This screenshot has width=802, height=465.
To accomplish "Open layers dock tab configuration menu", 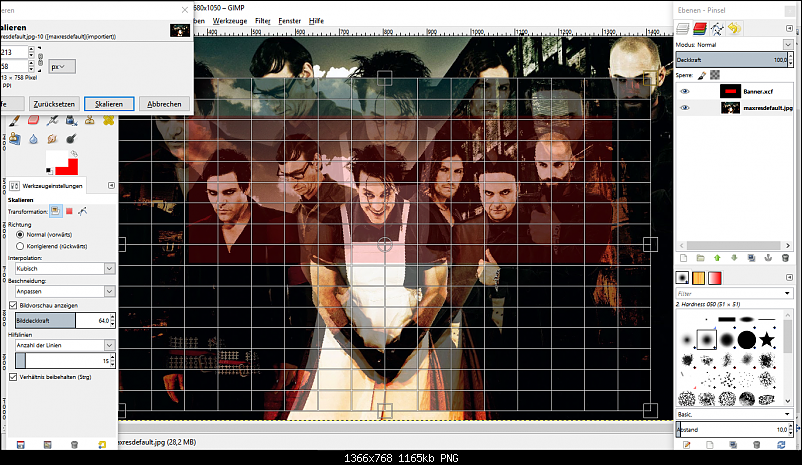I will pos(789,28).
